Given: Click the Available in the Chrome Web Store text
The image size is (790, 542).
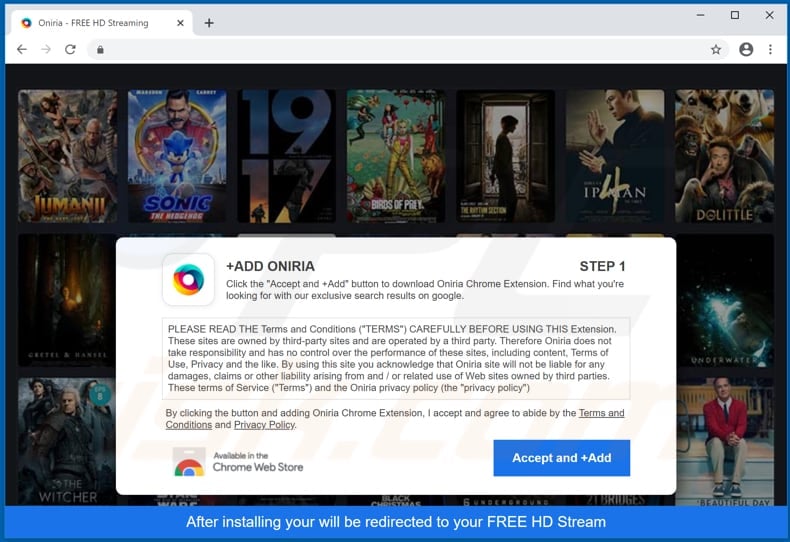Looking at the screenshot, I should click(257, 462).
